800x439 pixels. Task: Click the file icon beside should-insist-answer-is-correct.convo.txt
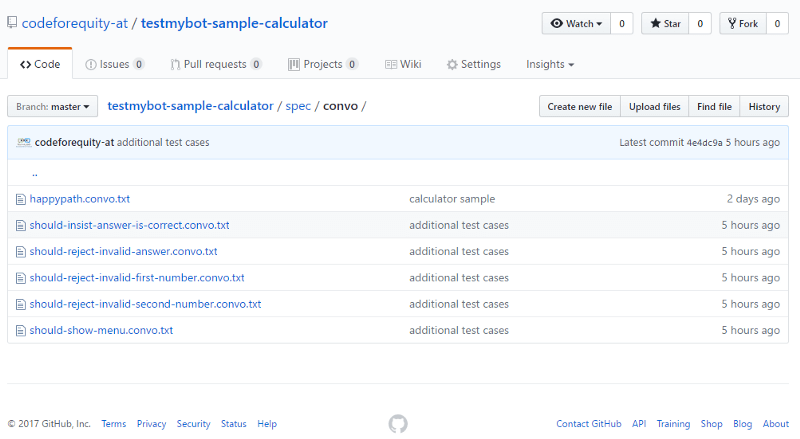point(20,225)
